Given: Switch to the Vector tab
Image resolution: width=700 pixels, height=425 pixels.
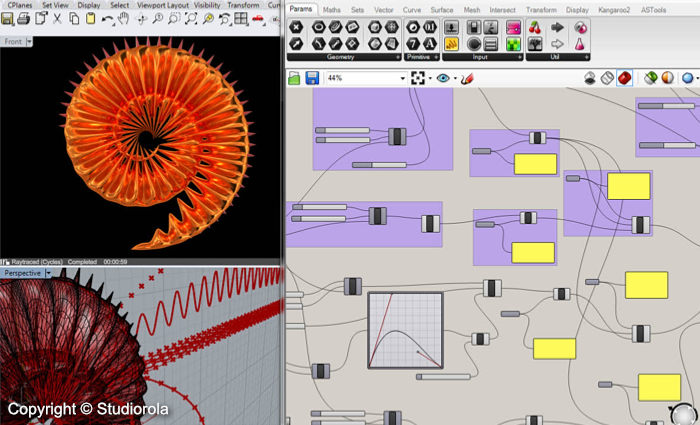Looking at the screenshot, I should click(384, 9).
